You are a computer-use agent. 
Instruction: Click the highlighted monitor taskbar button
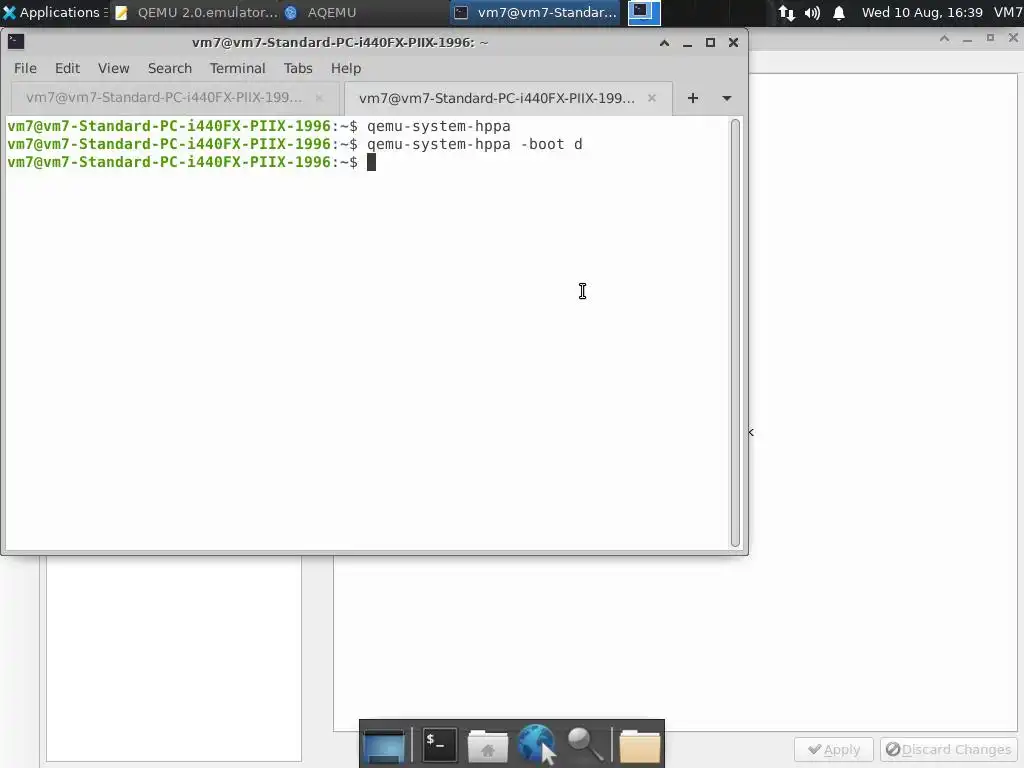(644, 12)
